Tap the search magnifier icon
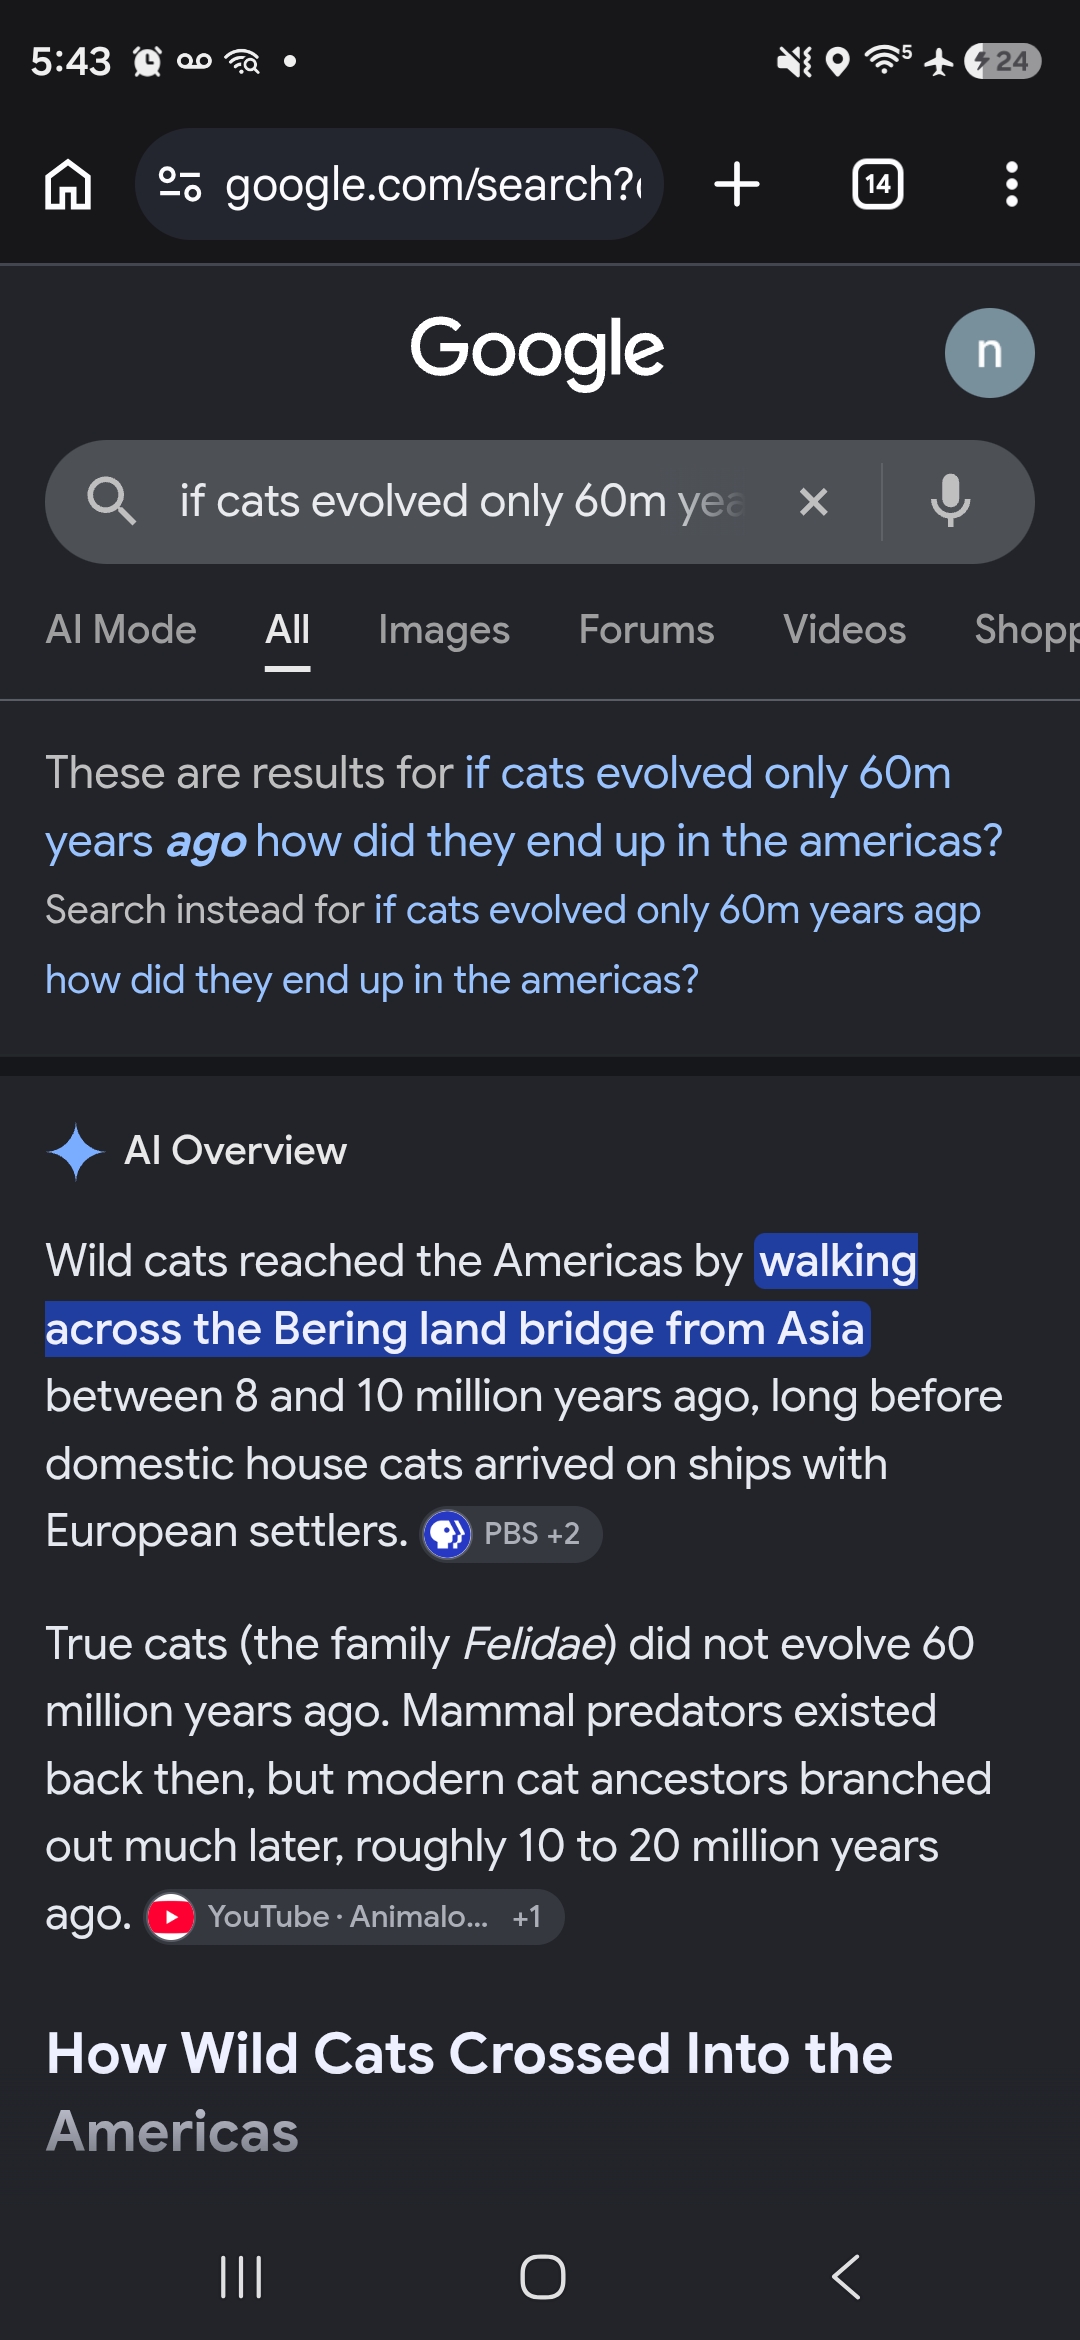This screenshot has height=2340, width=1080. (x=111, y=501)
